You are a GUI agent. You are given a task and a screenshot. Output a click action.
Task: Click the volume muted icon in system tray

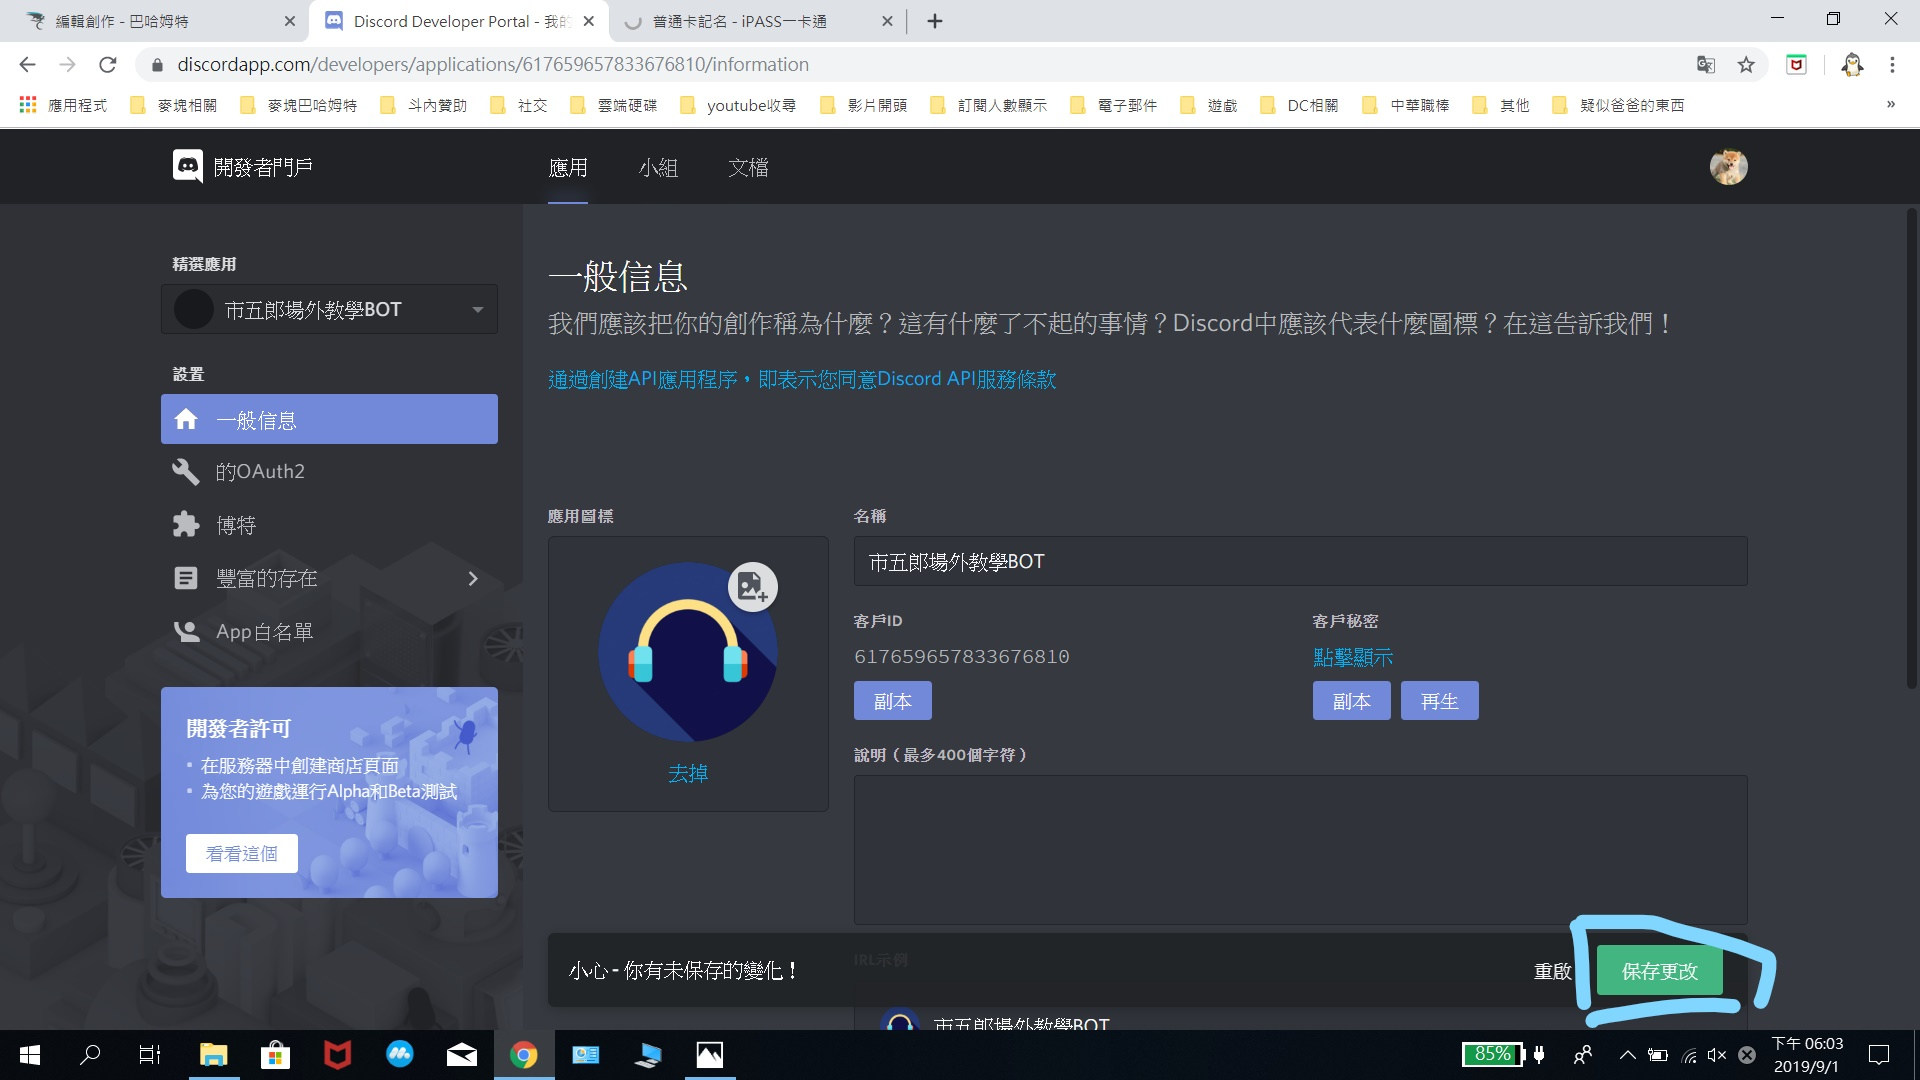(1717, 1055)
